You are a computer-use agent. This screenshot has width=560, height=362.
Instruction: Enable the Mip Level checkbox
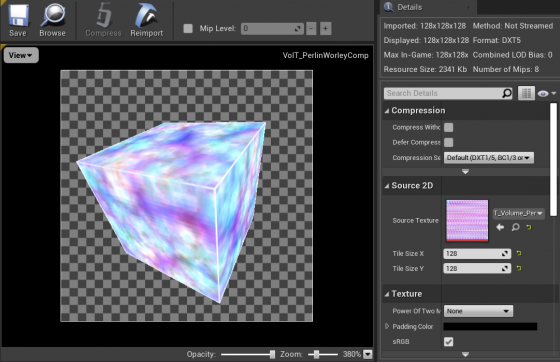coord(188,29)
